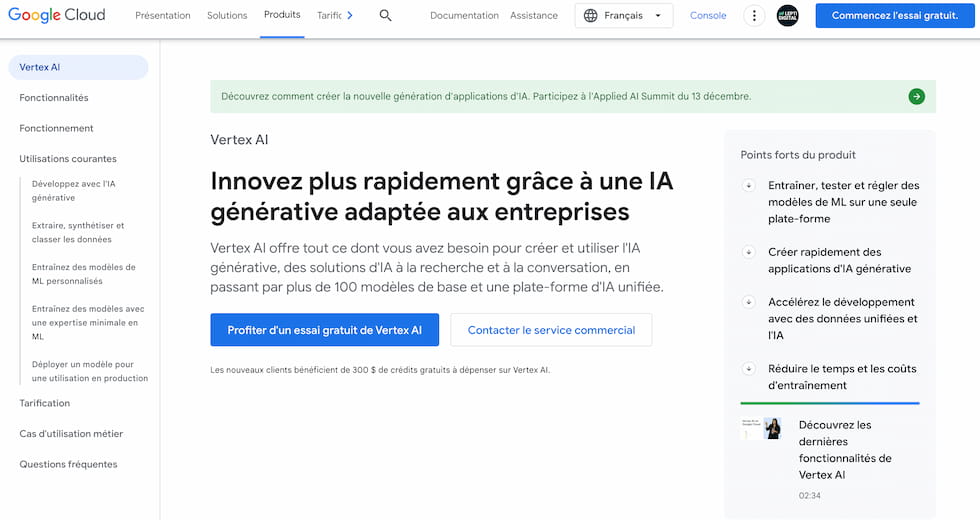Open the Applied AI Summit banner text

click(486, 96)
